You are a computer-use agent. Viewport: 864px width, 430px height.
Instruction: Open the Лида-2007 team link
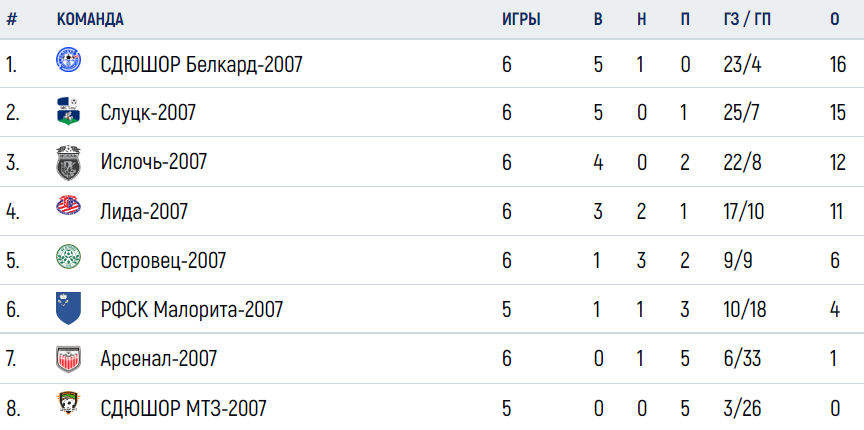pyautogui.click(x=144, y=211)
